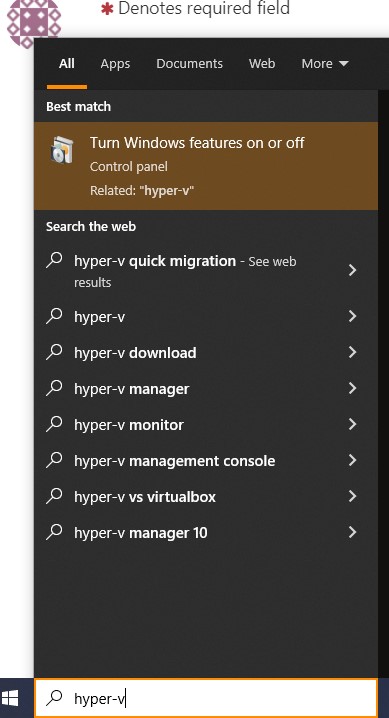Expand arrow for hyper-v manager 10
The height and width of the screenshot is (718, 389).
point(352,532)
